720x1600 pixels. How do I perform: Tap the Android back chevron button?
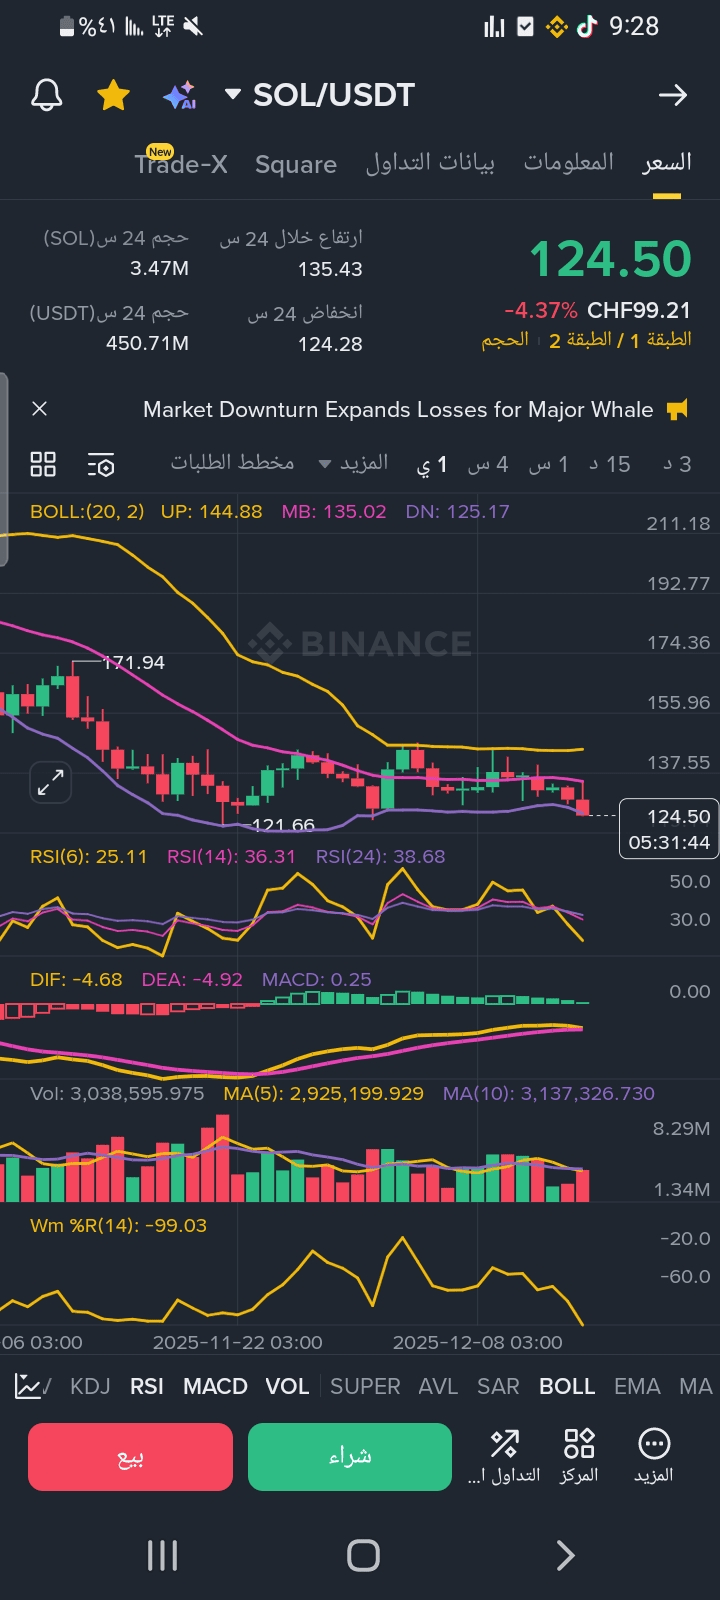[565, 1555]
